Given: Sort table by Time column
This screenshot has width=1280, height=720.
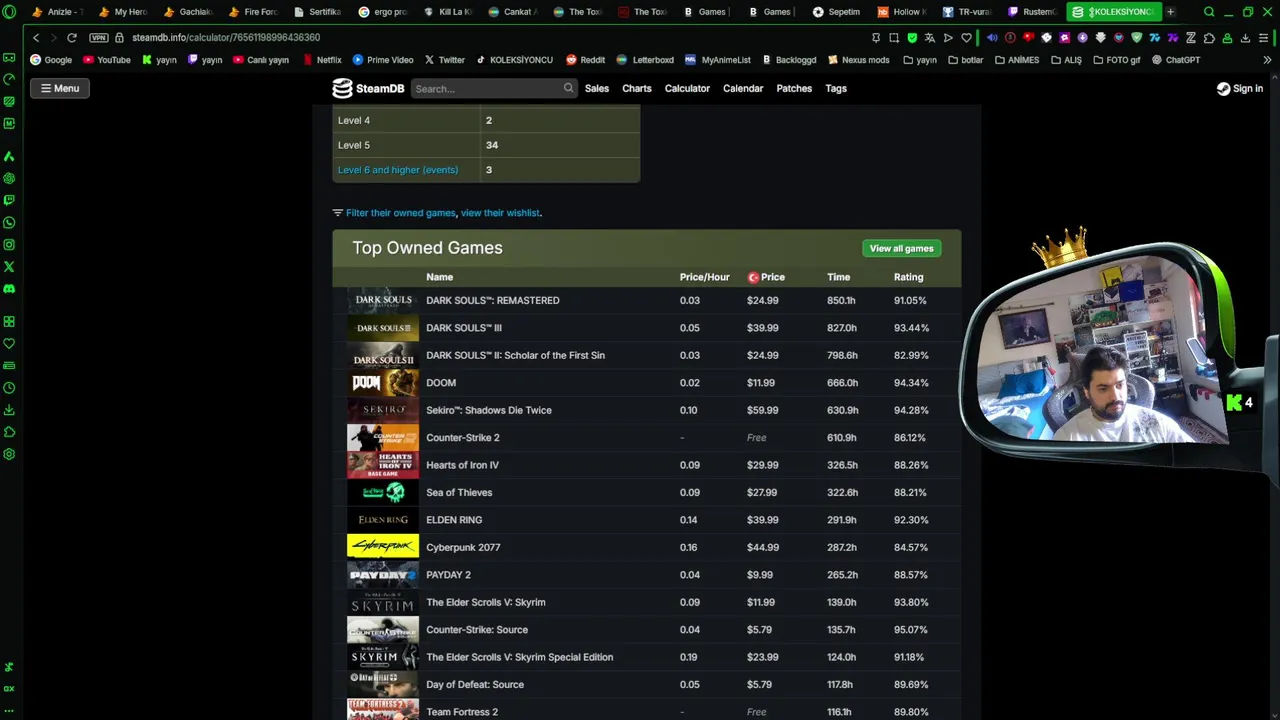Looking at the screenshot, I should tap(838, 277).
